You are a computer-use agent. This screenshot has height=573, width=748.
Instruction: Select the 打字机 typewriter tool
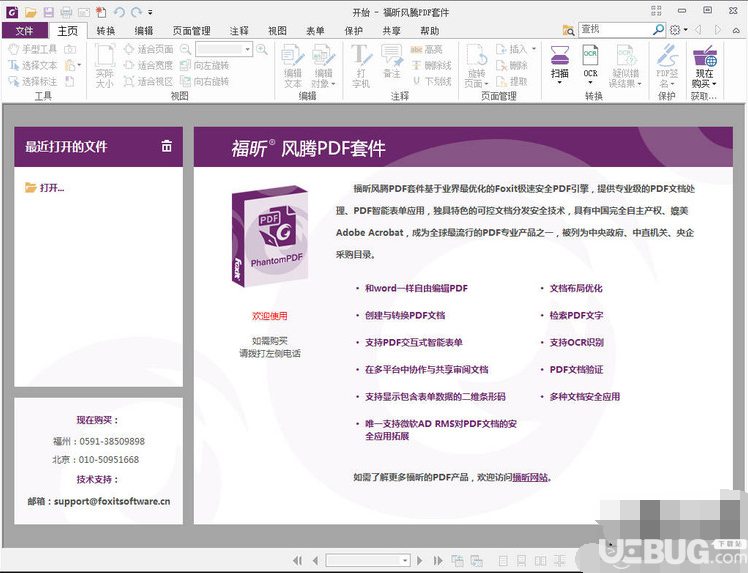[x=361, y=66]
